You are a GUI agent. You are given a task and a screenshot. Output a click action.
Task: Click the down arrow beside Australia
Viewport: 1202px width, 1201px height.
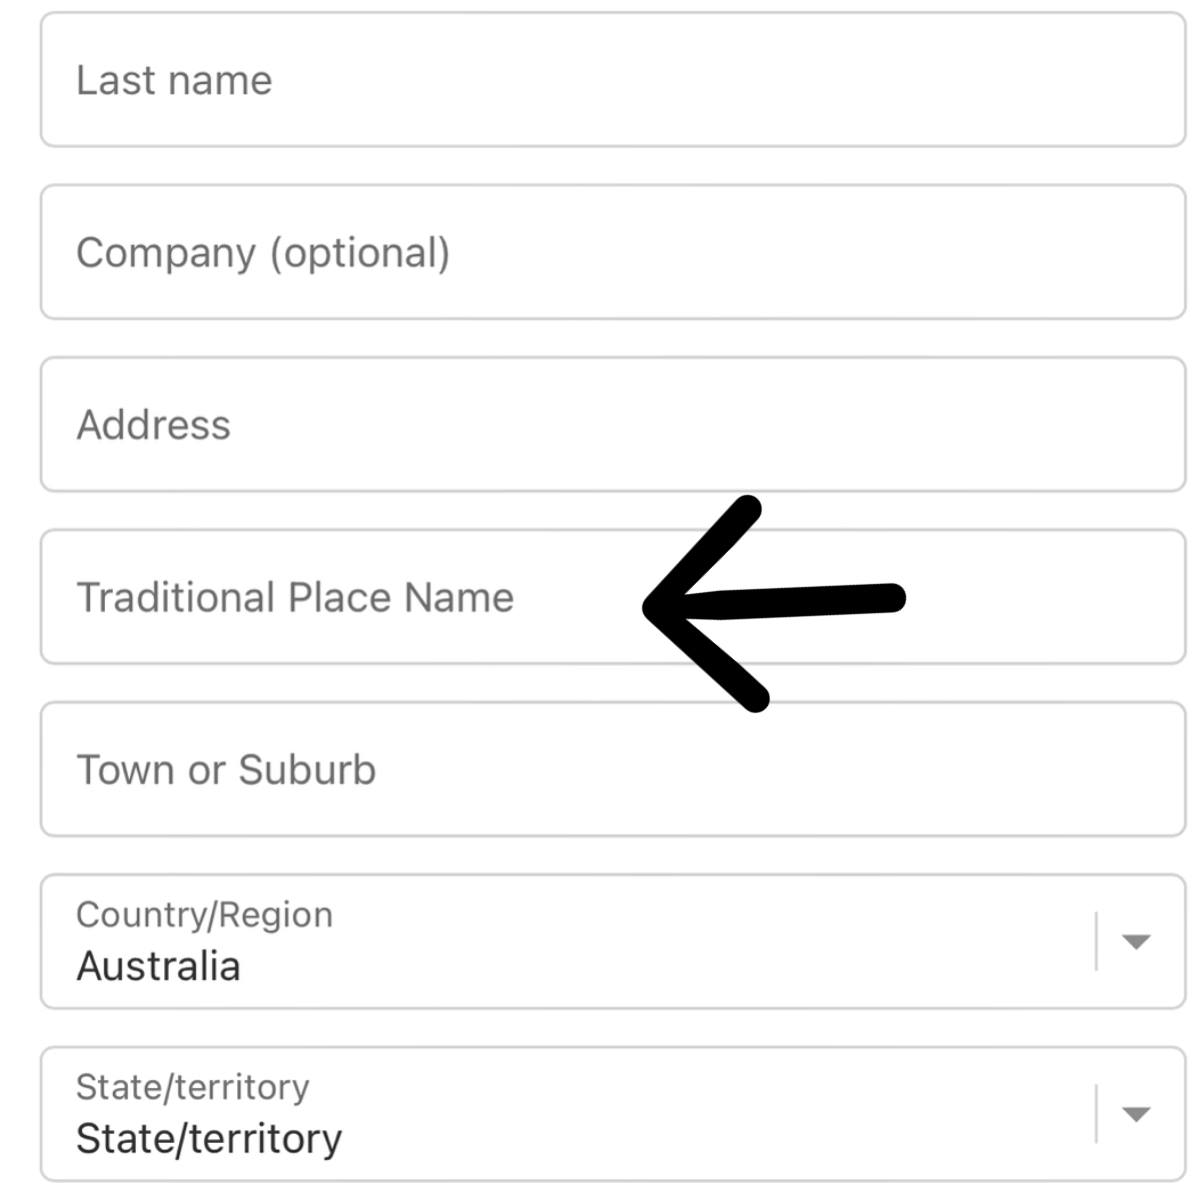click(x=1136, y=942)
